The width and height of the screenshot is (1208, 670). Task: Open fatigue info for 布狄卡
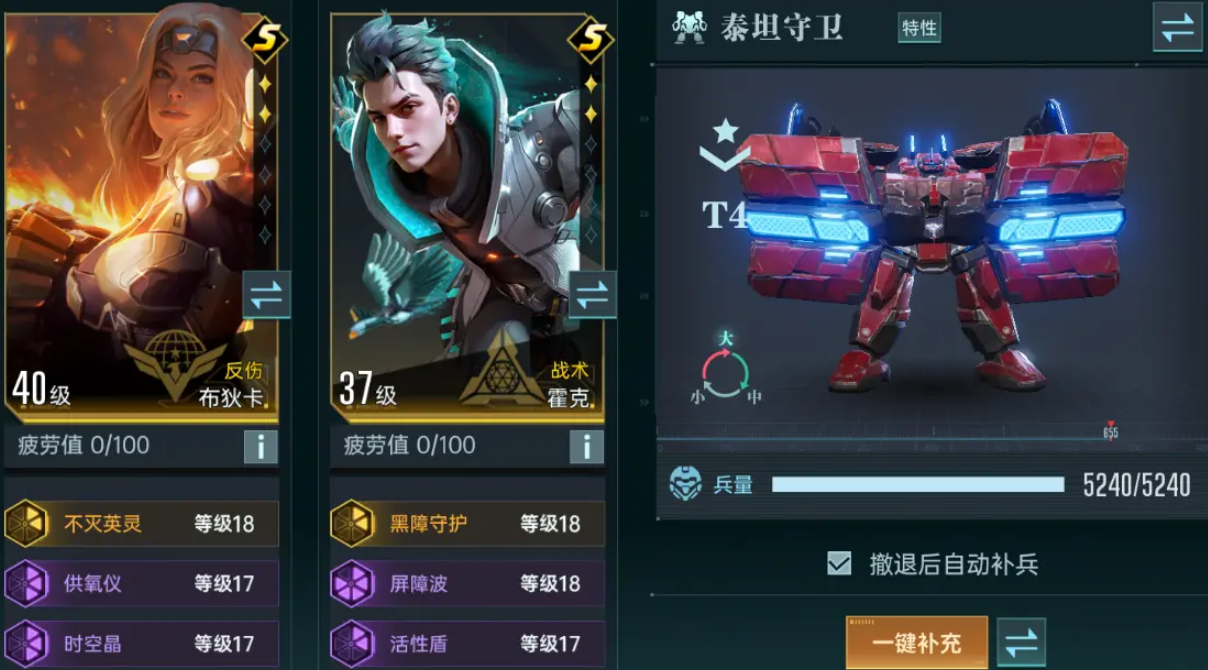point(260,446)
